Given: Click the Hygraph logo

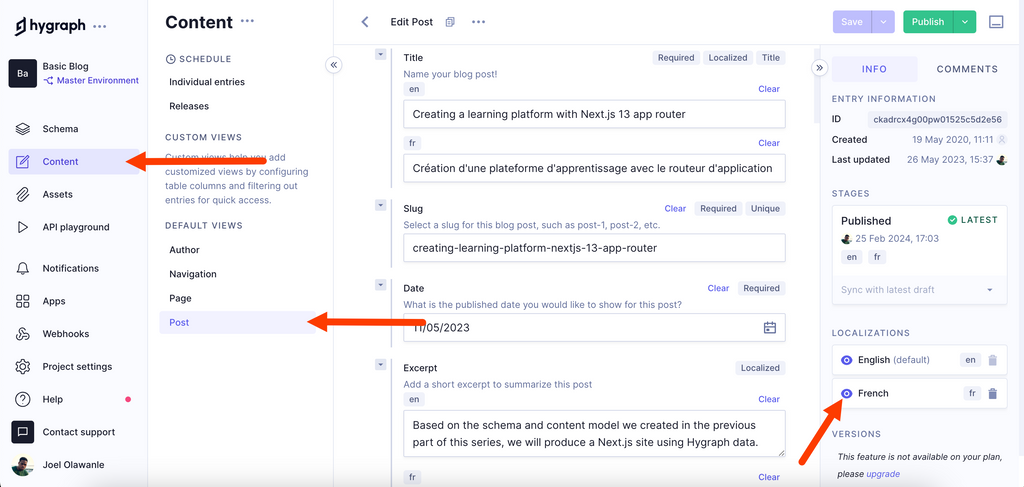Looking at the screenshot, I should coord(50,26).
